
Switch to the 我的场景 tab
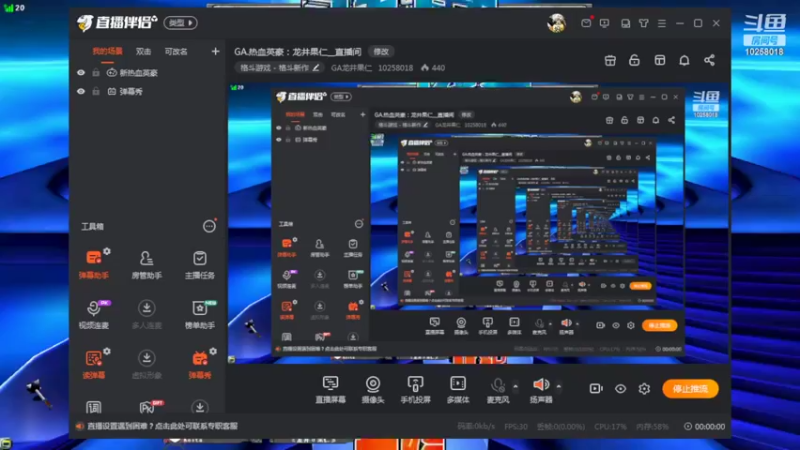point(107,52)
